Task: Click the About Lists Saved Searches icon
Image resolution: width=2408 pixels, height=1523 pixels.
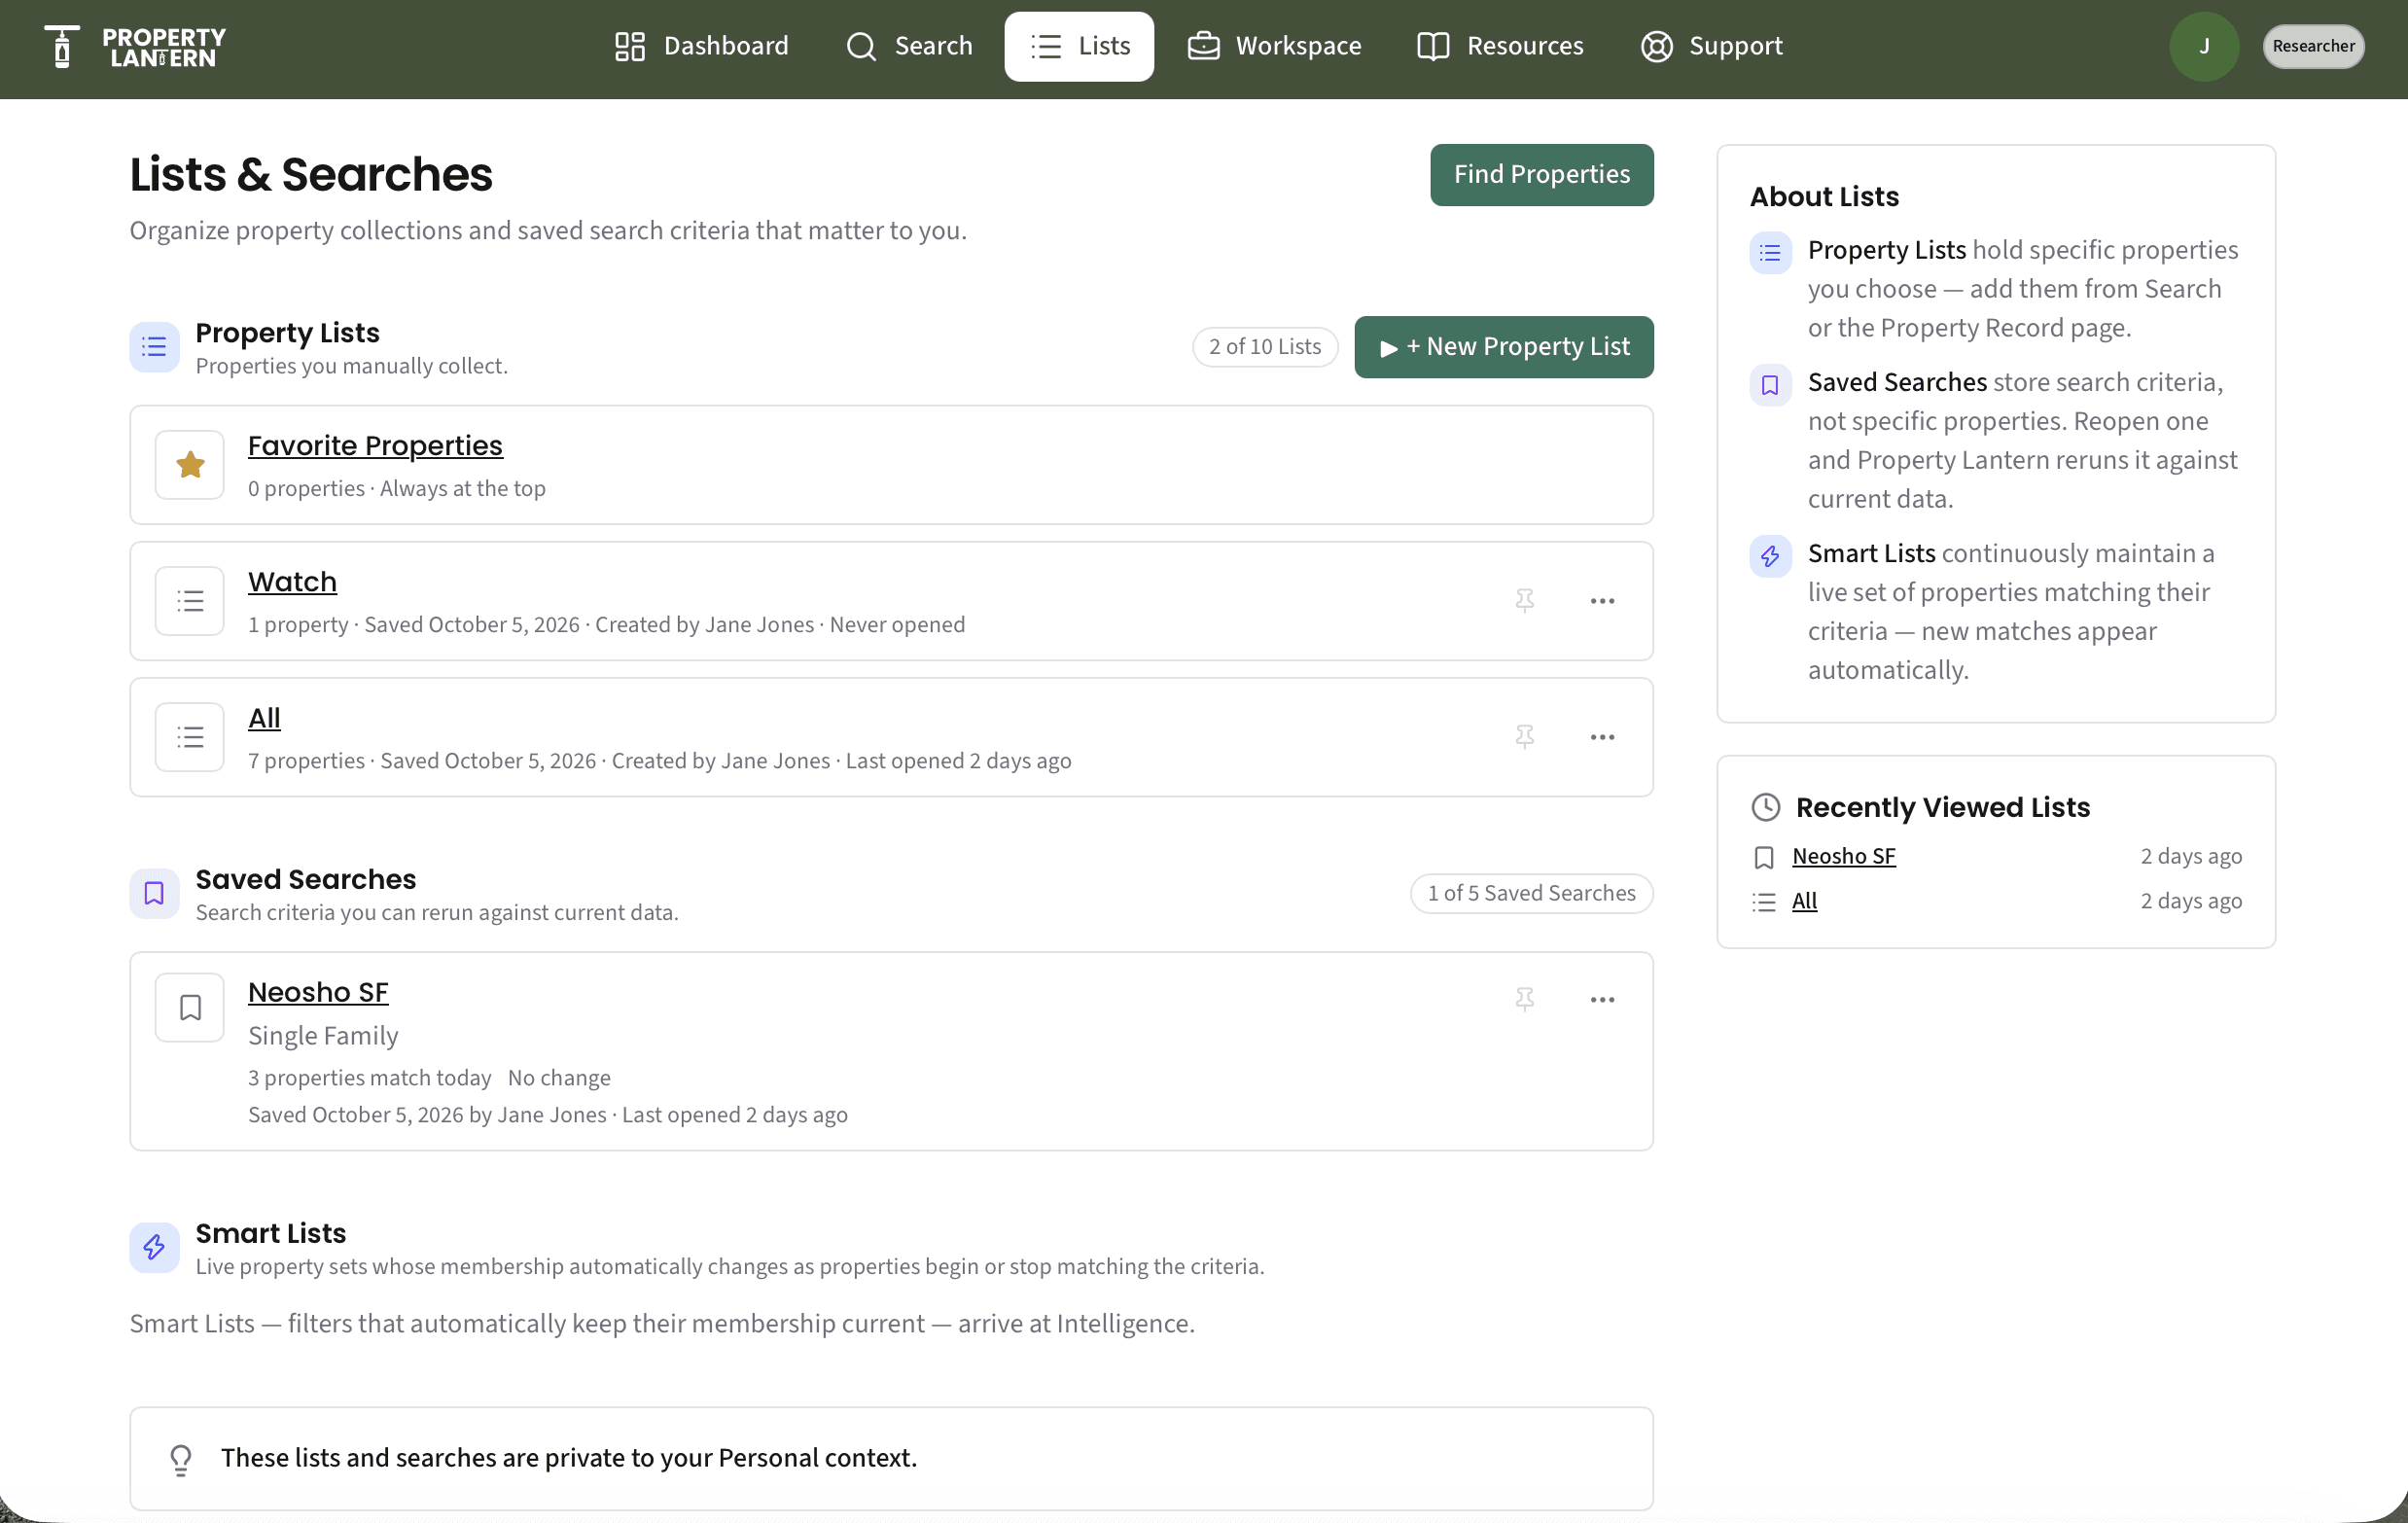Action: (1770, 385)
